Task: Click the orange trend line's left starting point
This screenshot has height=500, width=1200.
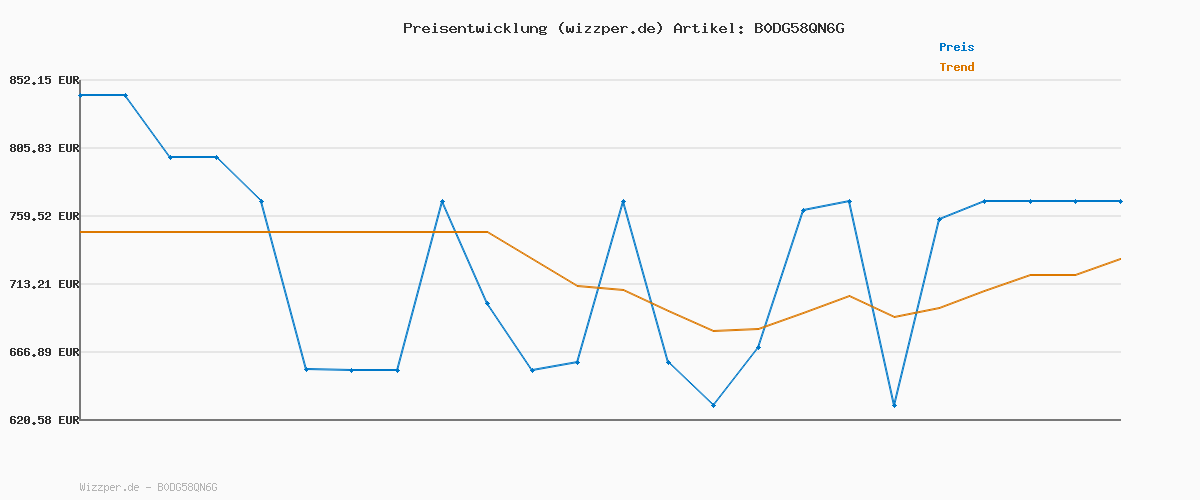Action: (80, 232)
